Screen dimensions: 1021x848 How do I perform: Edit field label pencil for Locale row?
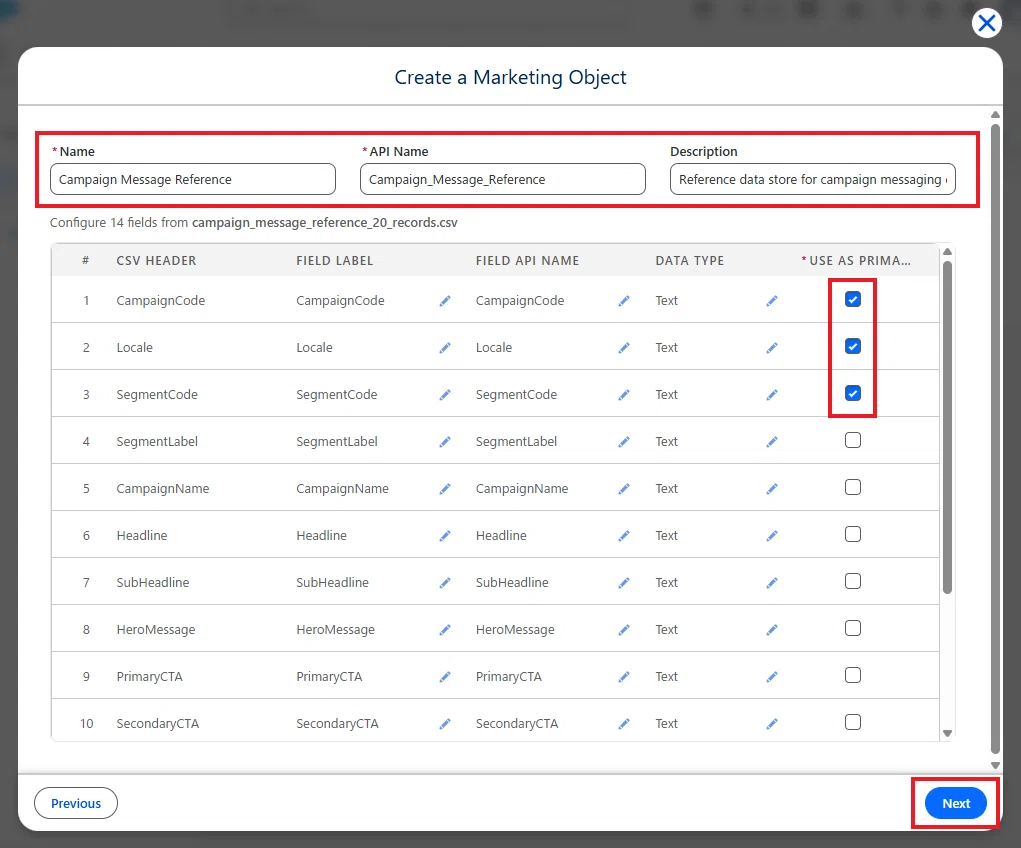tap(445, 348)
